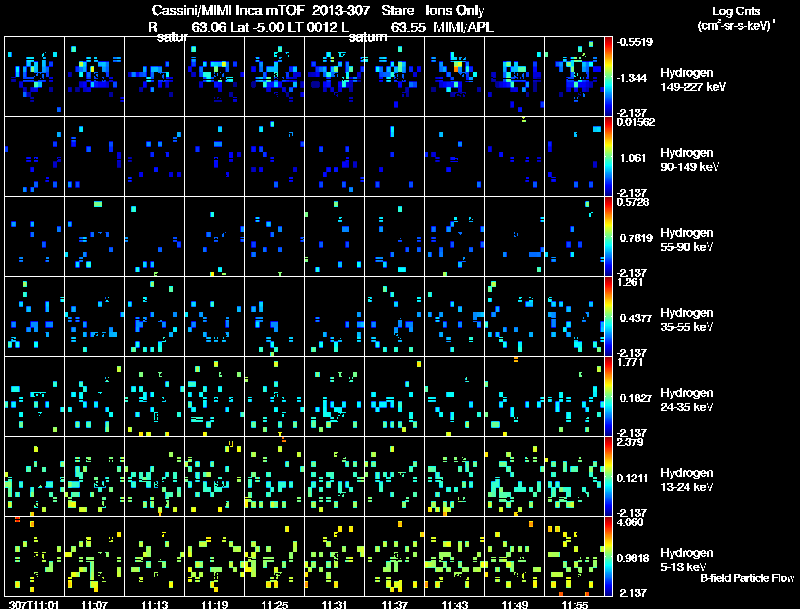Click the 2.379 colorbar maximum value
Image resolution: width=800 pixels, height=609 pixels.
pos(630,442)
